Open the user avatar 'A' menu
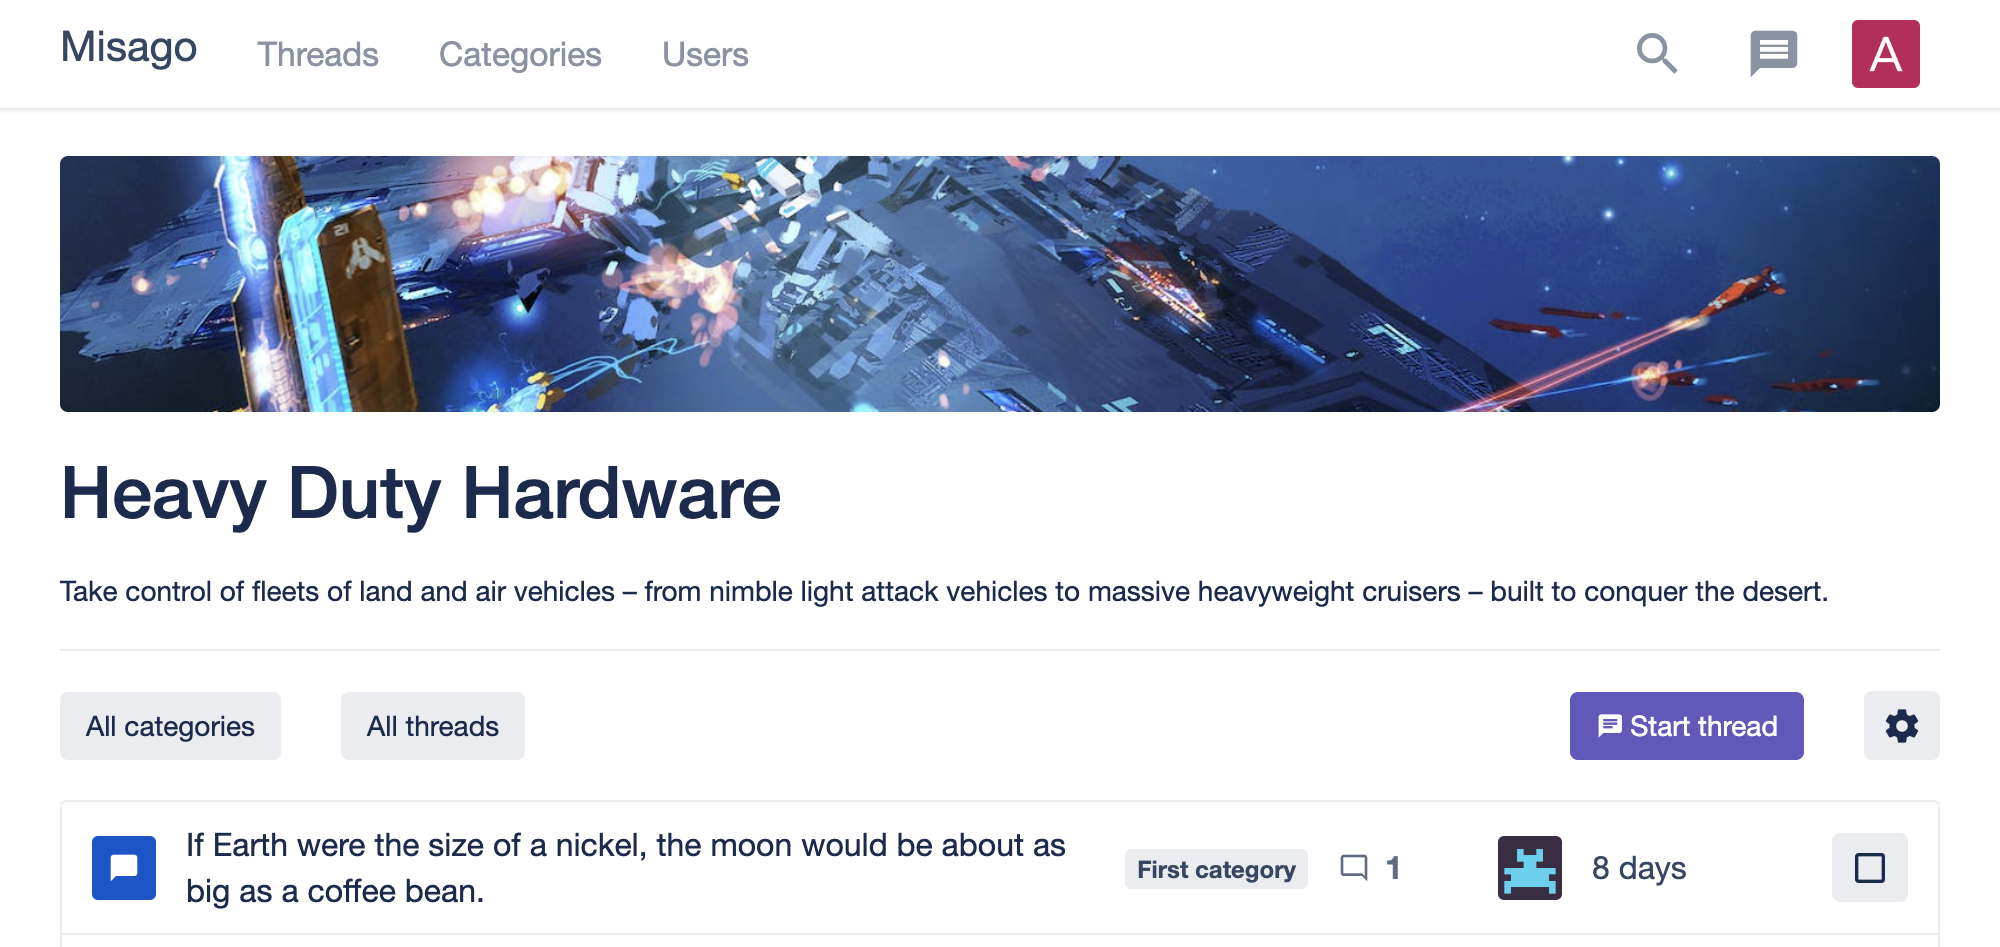The image size is (2000, 947). [x=1885, y=54]
